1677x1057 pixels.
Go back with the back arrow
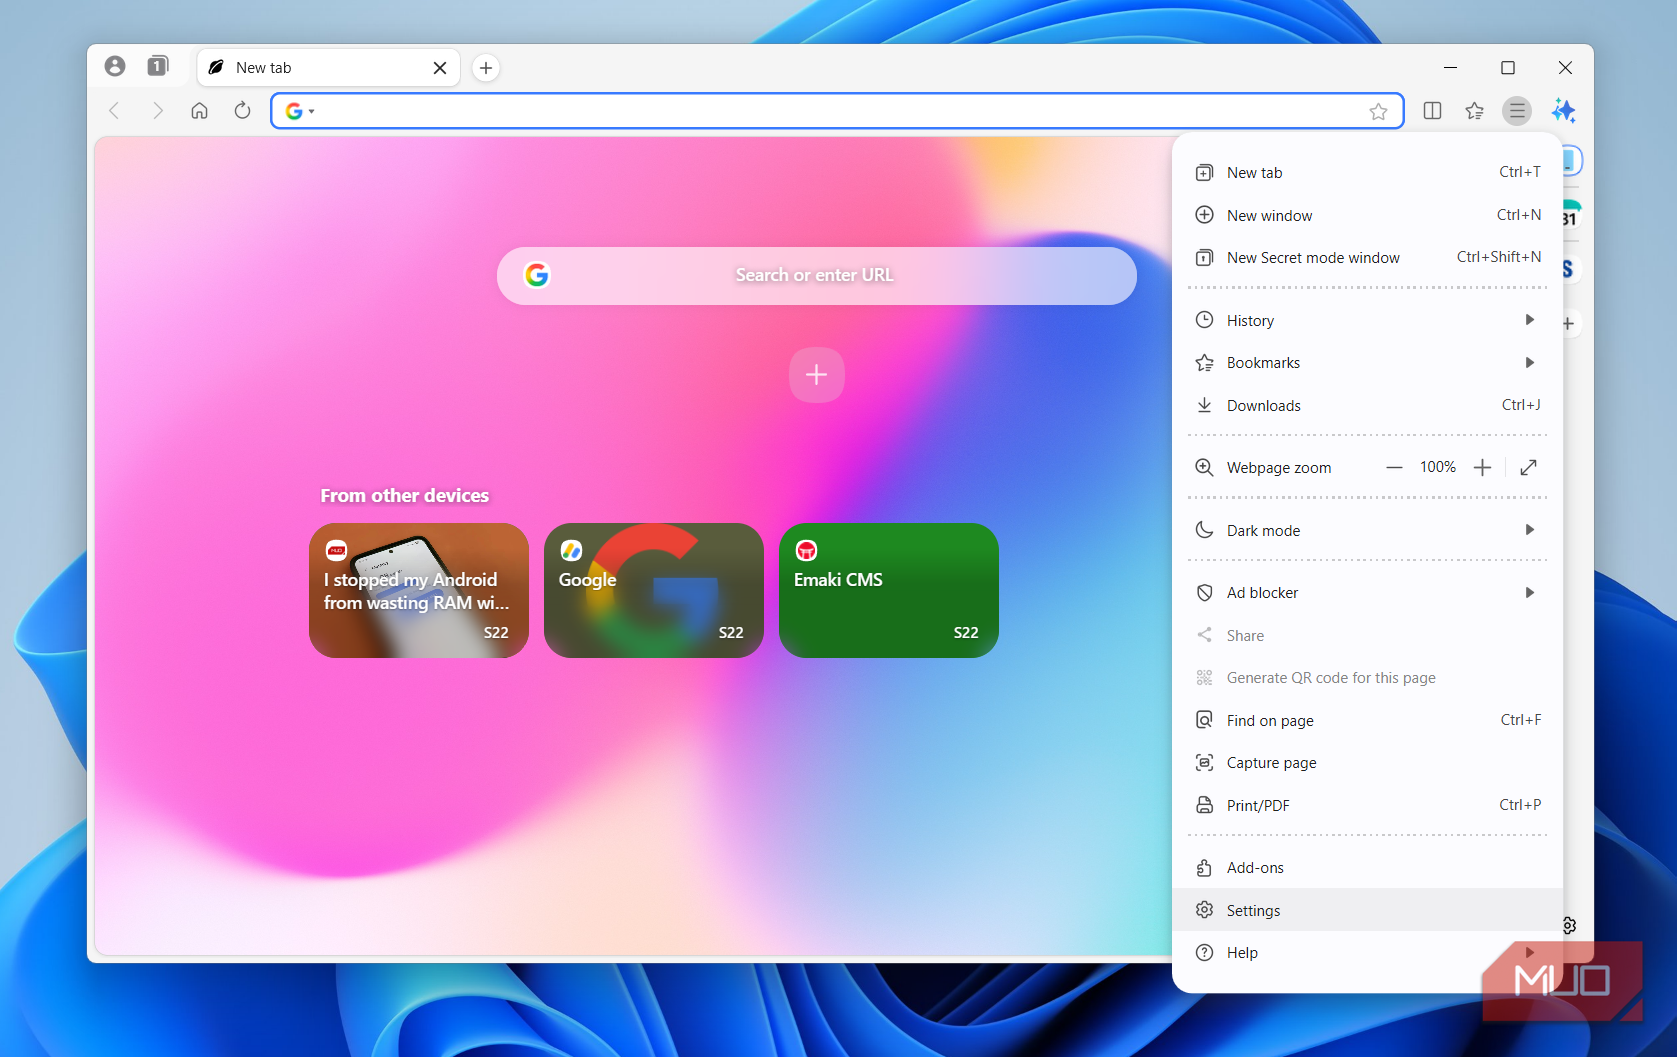coord(114,111)
